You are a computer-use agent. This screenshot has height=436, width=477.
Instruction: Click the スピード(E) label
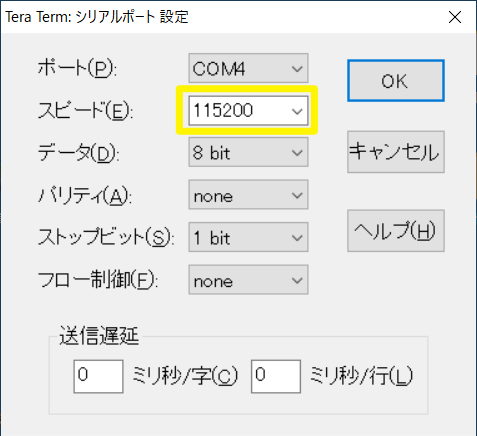85,111
